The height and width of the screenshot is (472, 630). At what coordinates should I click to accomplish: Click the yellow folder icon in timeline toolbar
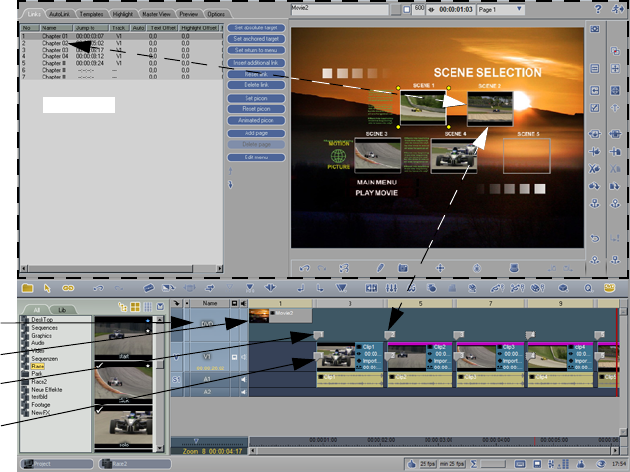(x=29, y=288)
